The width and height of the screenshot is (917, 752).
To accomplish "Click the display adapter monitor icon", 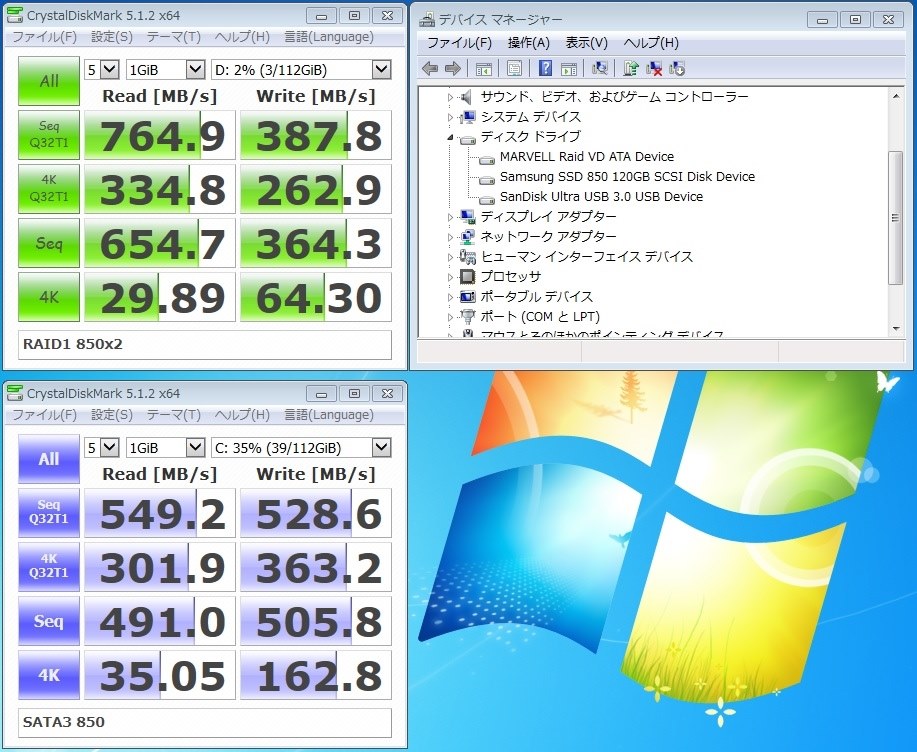I will 467,217.
